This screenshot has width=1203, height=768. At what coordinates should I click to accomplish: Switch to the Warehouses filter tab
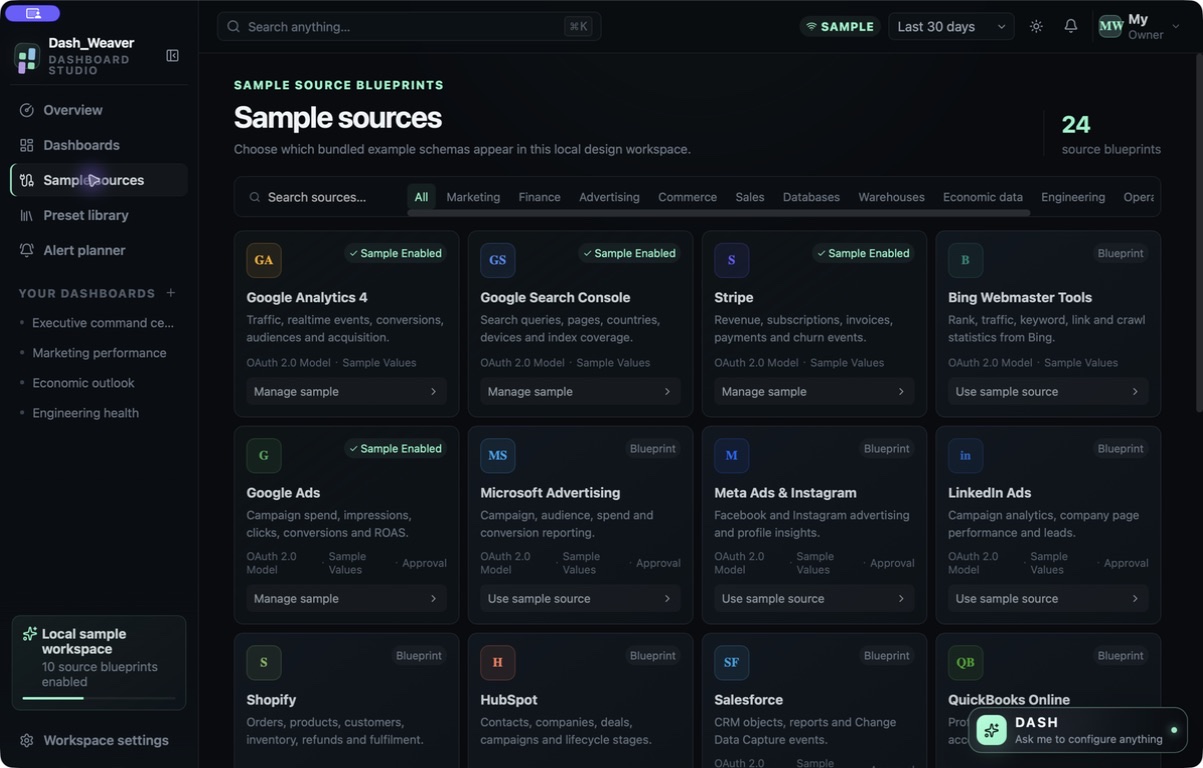891,197
